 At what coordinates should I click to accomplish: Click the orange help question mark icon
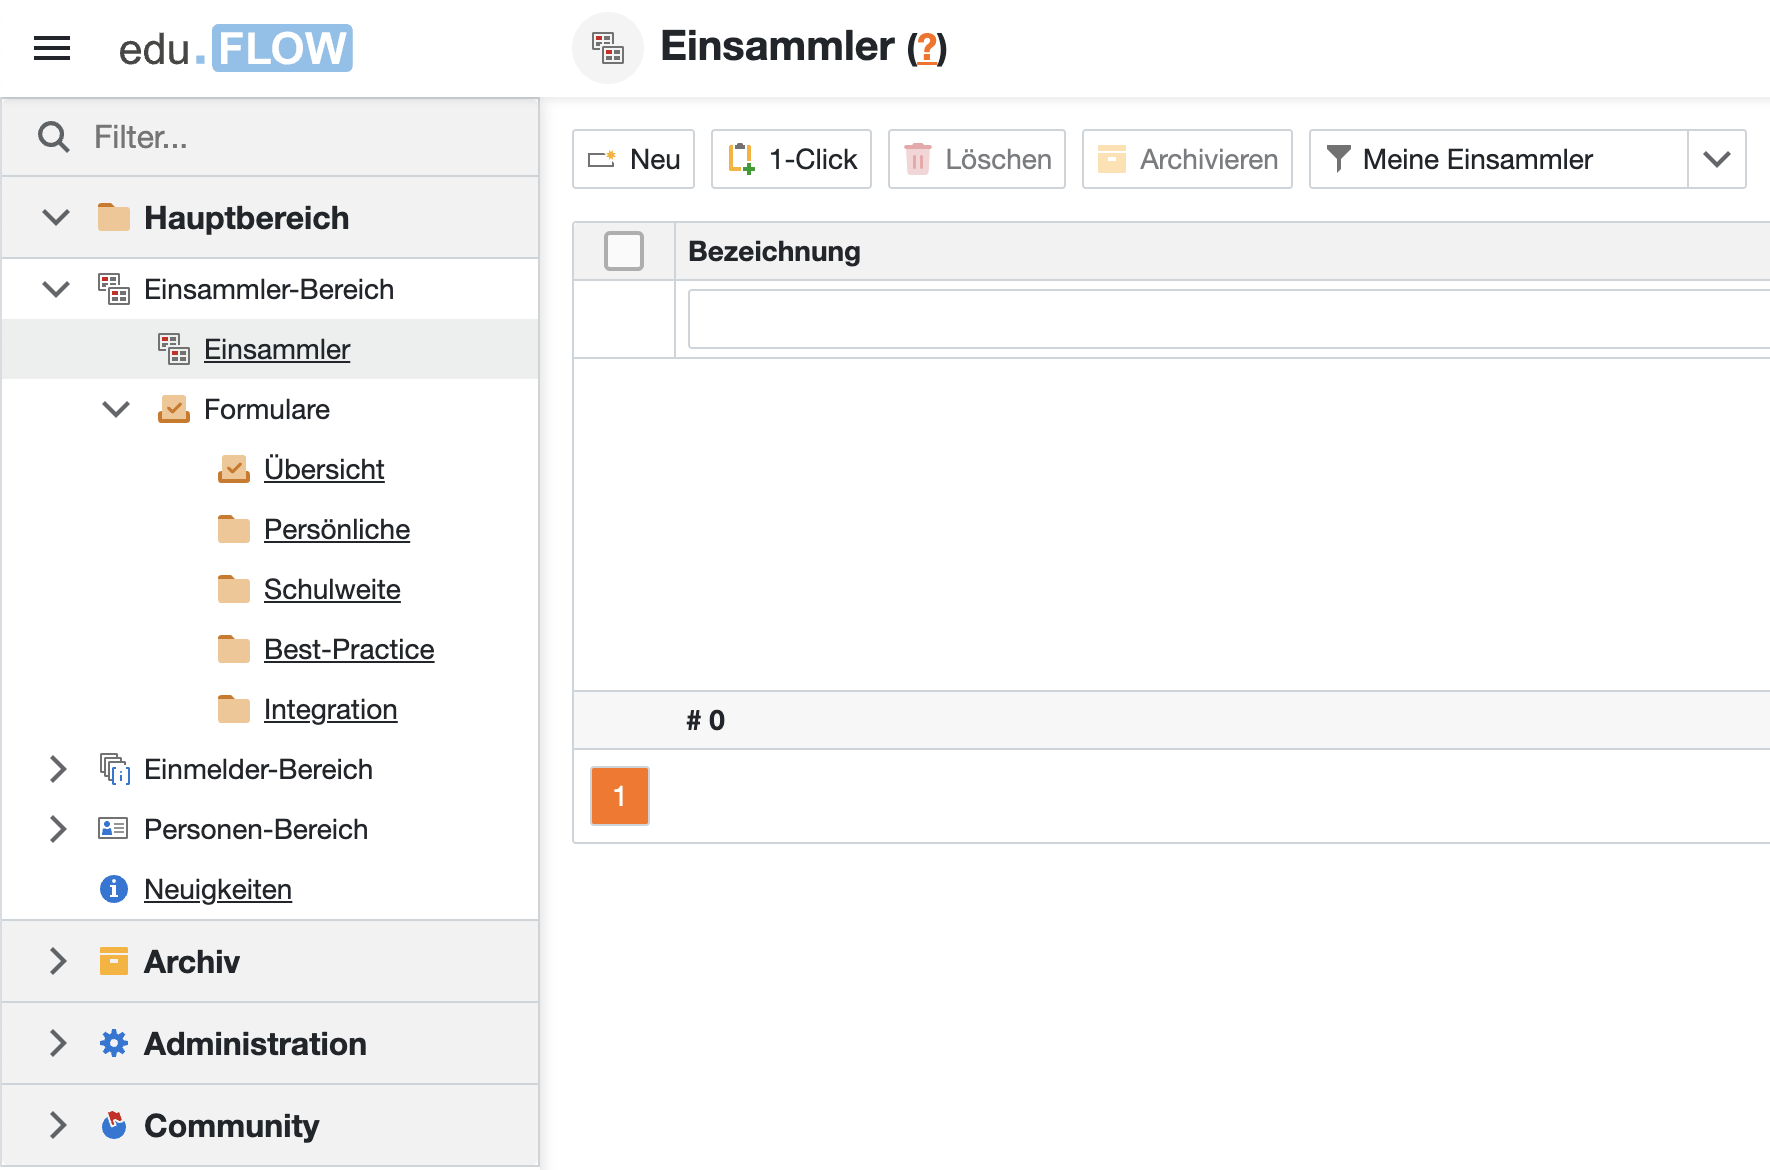coord(927,48)
